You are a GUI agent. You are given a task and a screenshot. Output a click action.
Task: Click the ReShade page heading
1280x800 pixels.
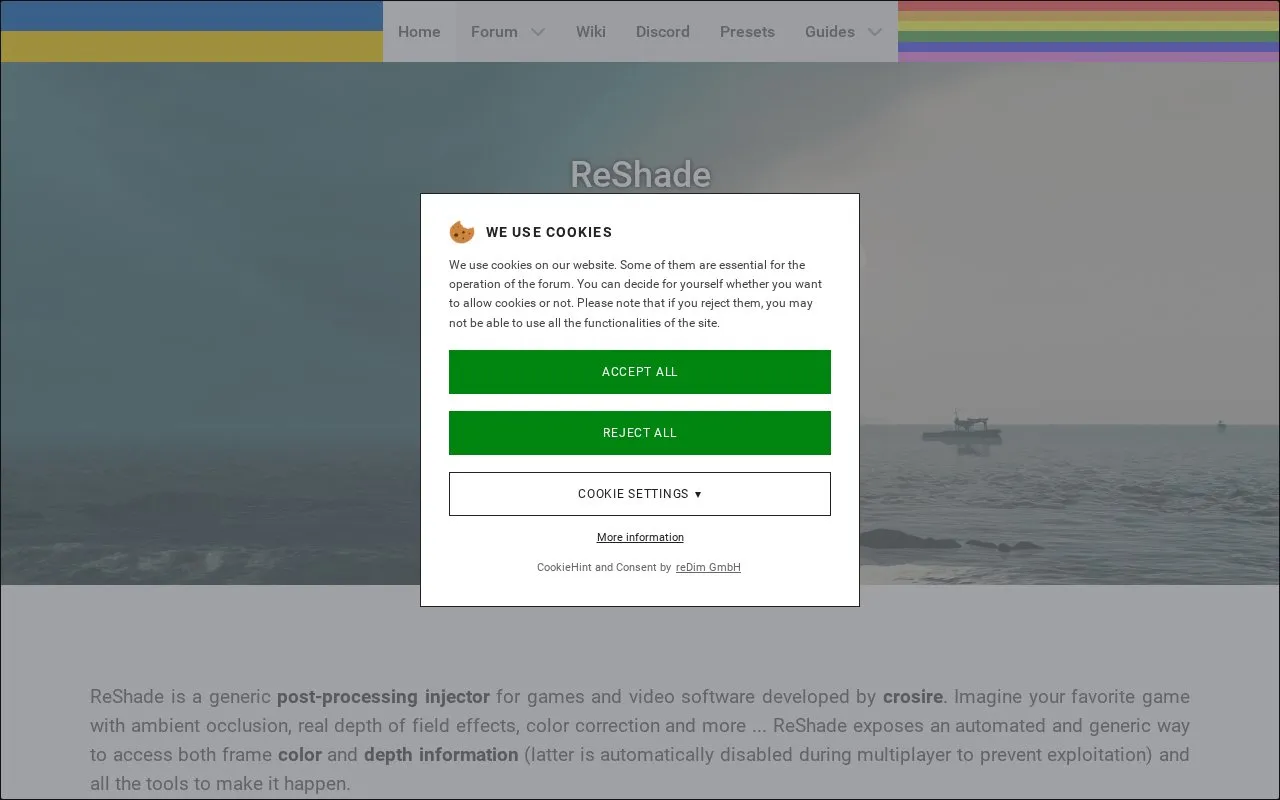pyautogui.click(x=640, y=174)
